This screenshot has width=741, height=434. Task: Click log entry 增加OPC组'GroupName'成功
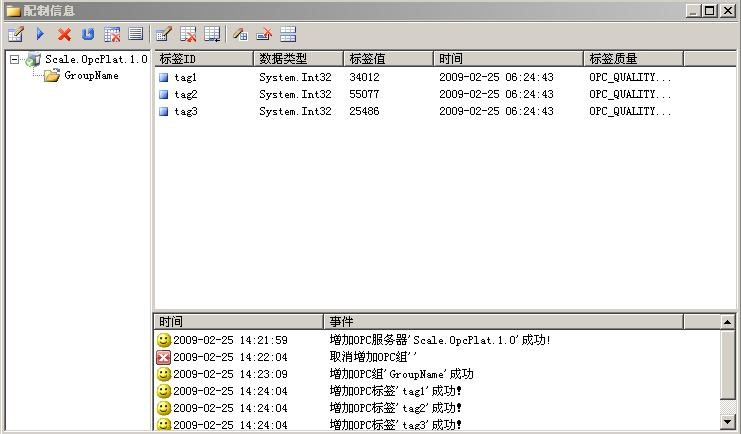402,374
